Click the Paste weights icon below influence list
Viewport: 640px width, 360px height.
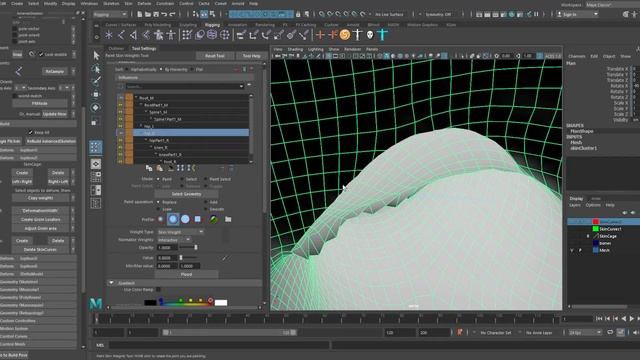point(160,168)
